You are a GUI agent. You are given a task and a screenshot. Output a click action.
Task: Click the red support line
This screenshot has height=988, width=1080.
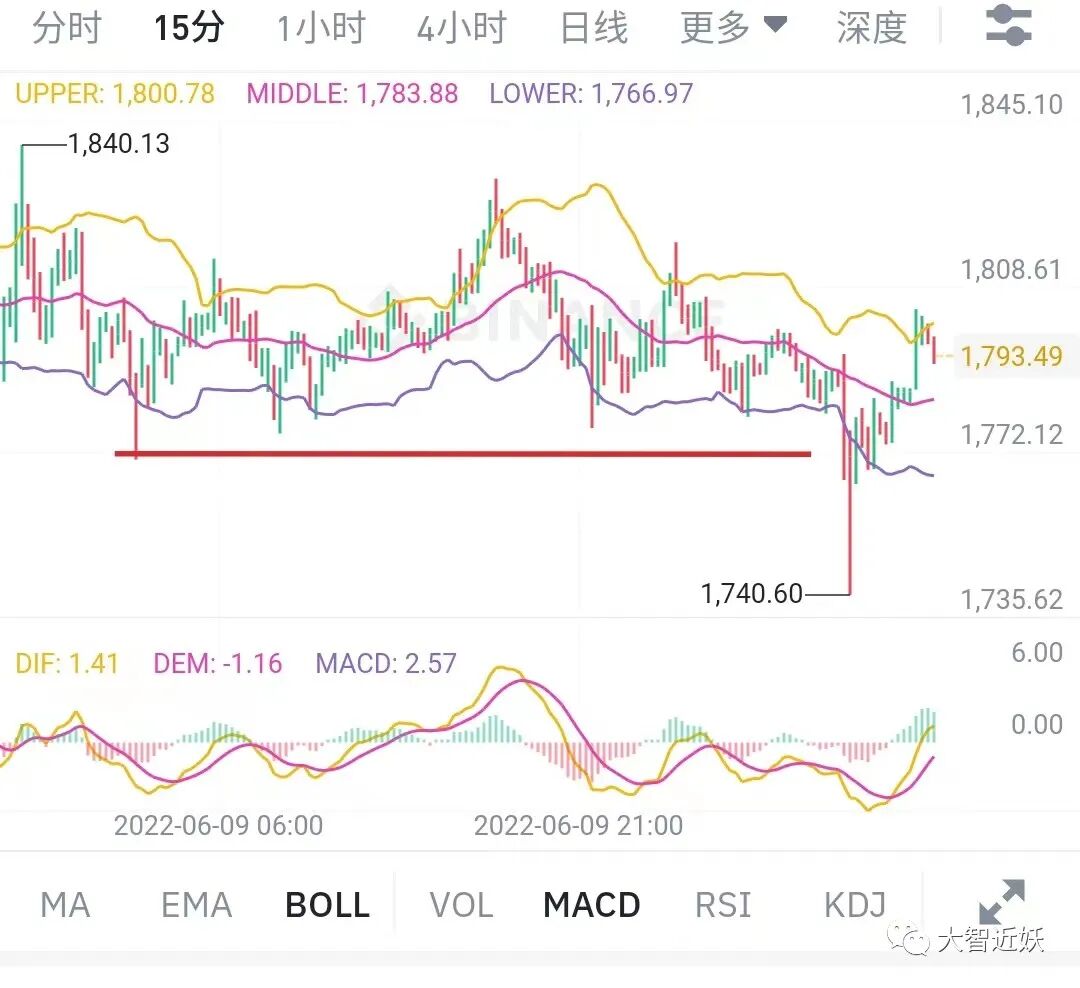[463, 454]
